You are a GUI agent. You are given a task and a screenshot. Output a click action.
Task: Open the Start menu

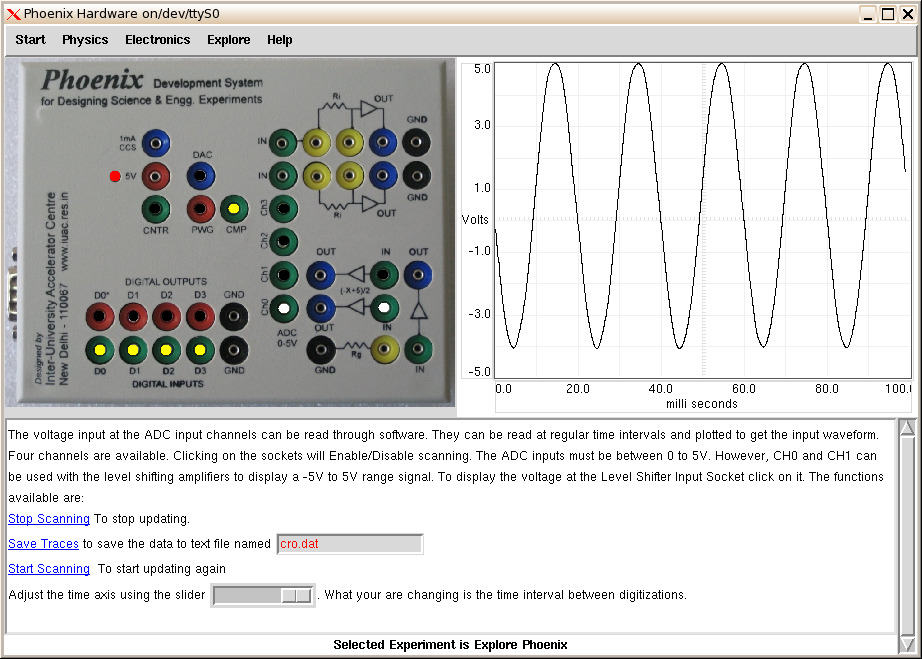30,39
